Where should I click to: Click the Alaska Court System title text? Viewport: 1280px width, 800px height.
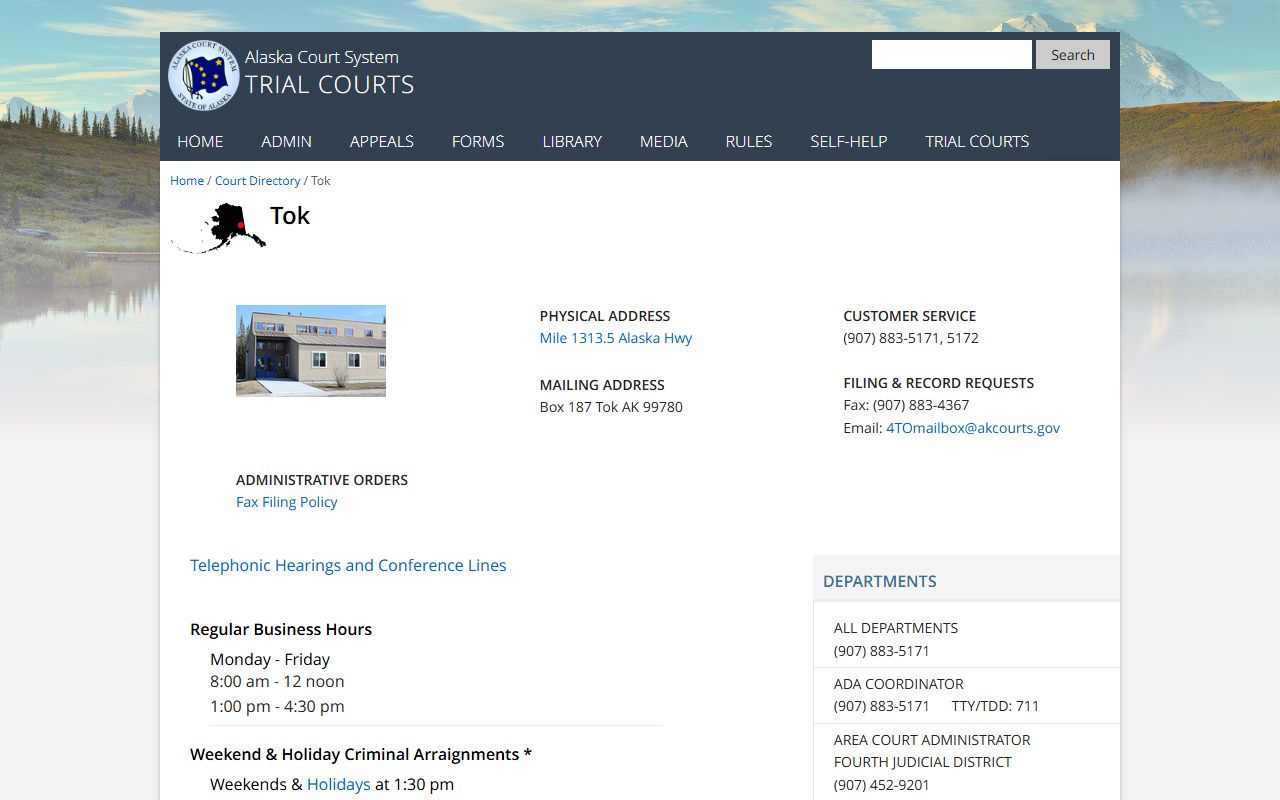[x=322, y=57]
